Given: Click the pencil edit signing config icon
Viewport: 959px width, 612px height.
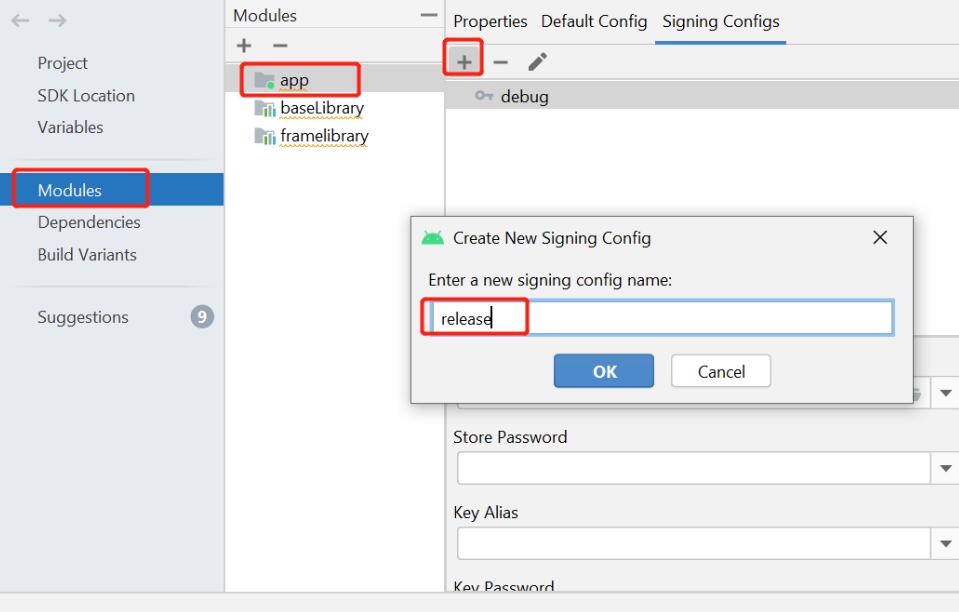Looking at the screenshot, I should (x=537, y=62).
